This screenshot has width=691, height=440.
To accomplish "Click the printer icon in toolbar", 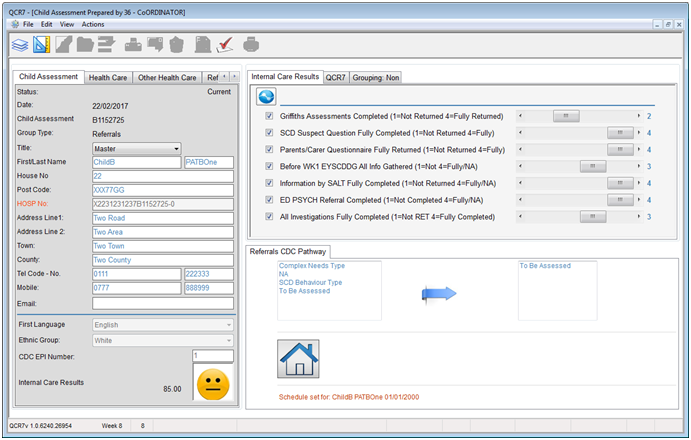I will (251, 44).
